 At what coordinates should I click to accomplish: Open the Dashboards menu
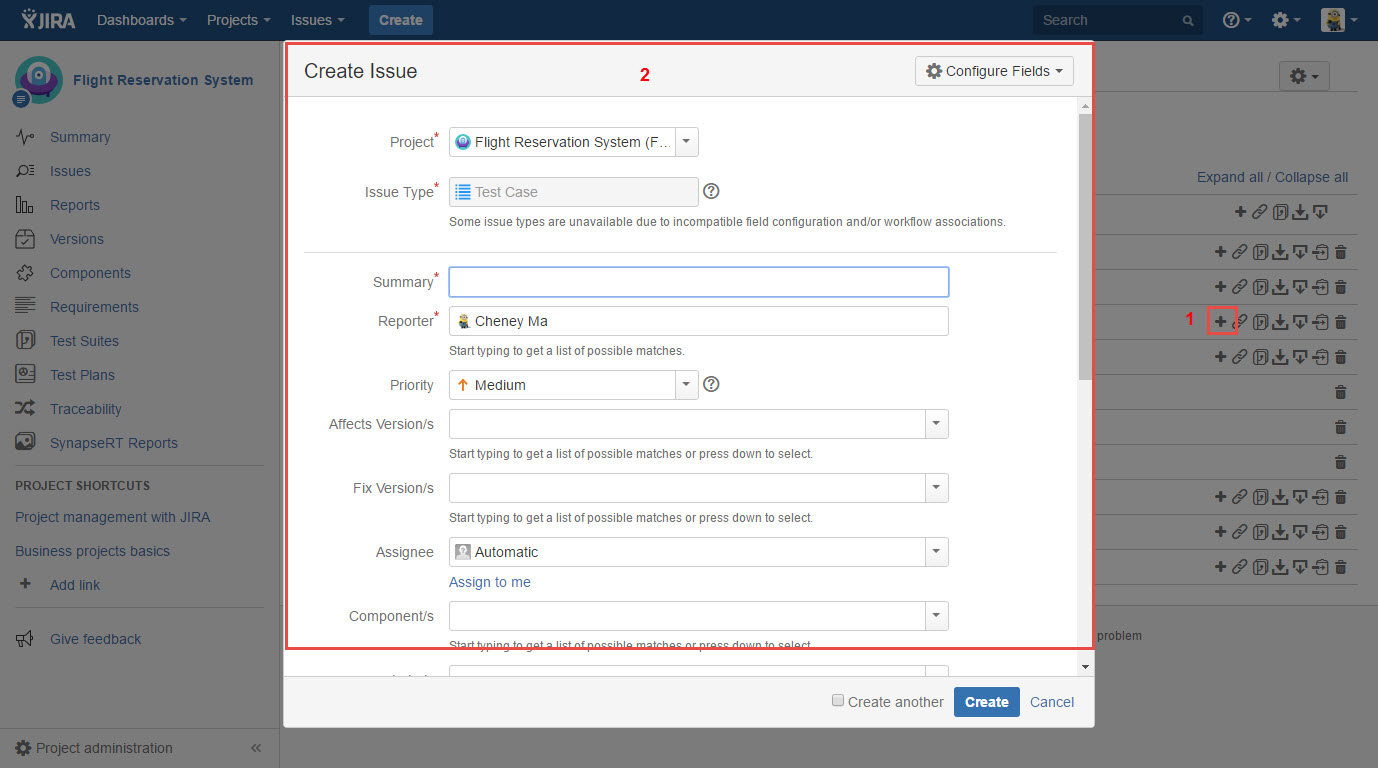141,20
